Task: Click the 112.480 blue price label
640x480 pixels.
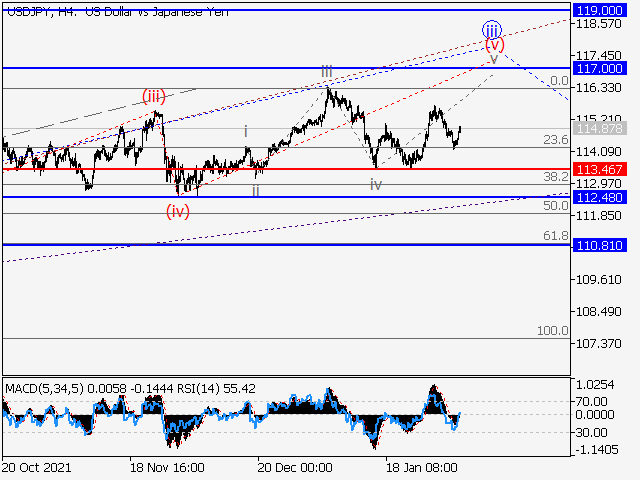Action: (599, 198)
